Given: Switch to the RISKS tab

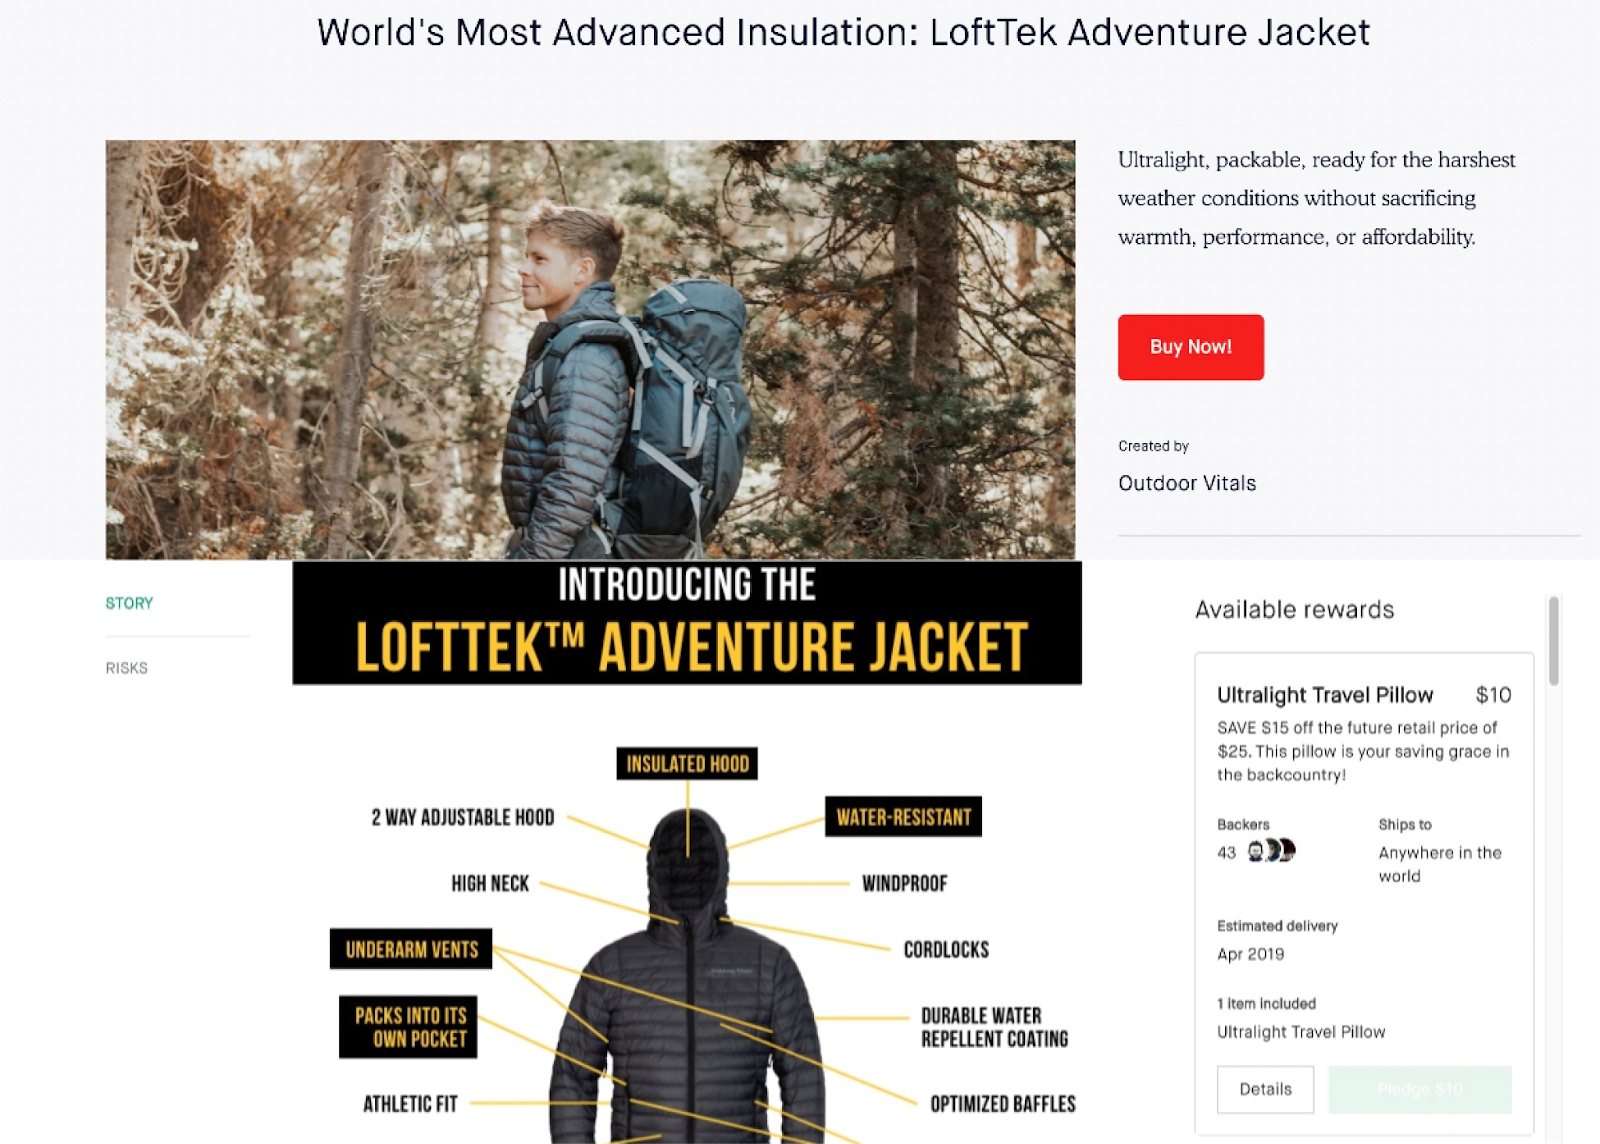Looking at the screenshot, I should pyautogui.click(x=126, y=668).
